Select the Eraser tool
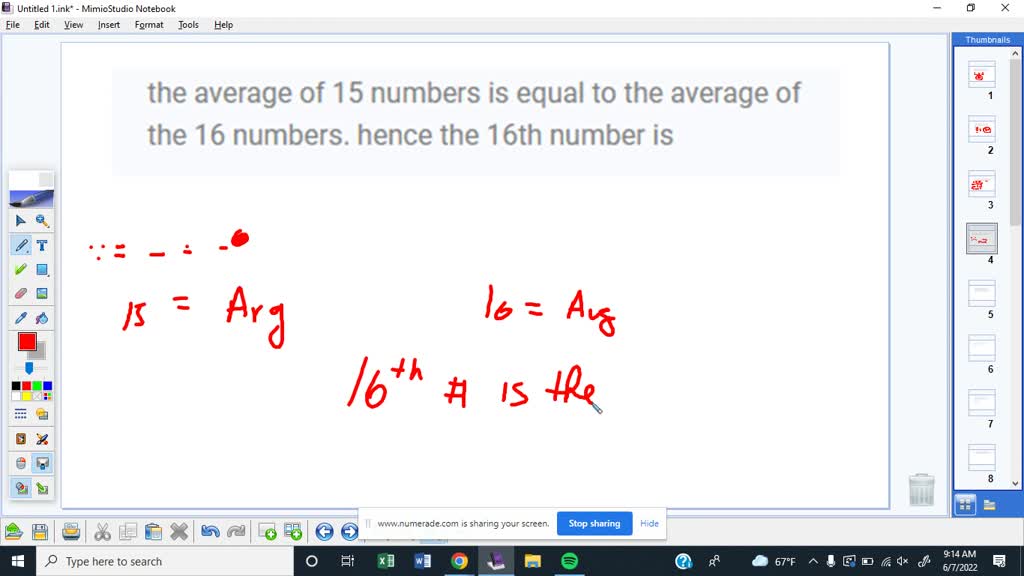 (x=20, y=293)
